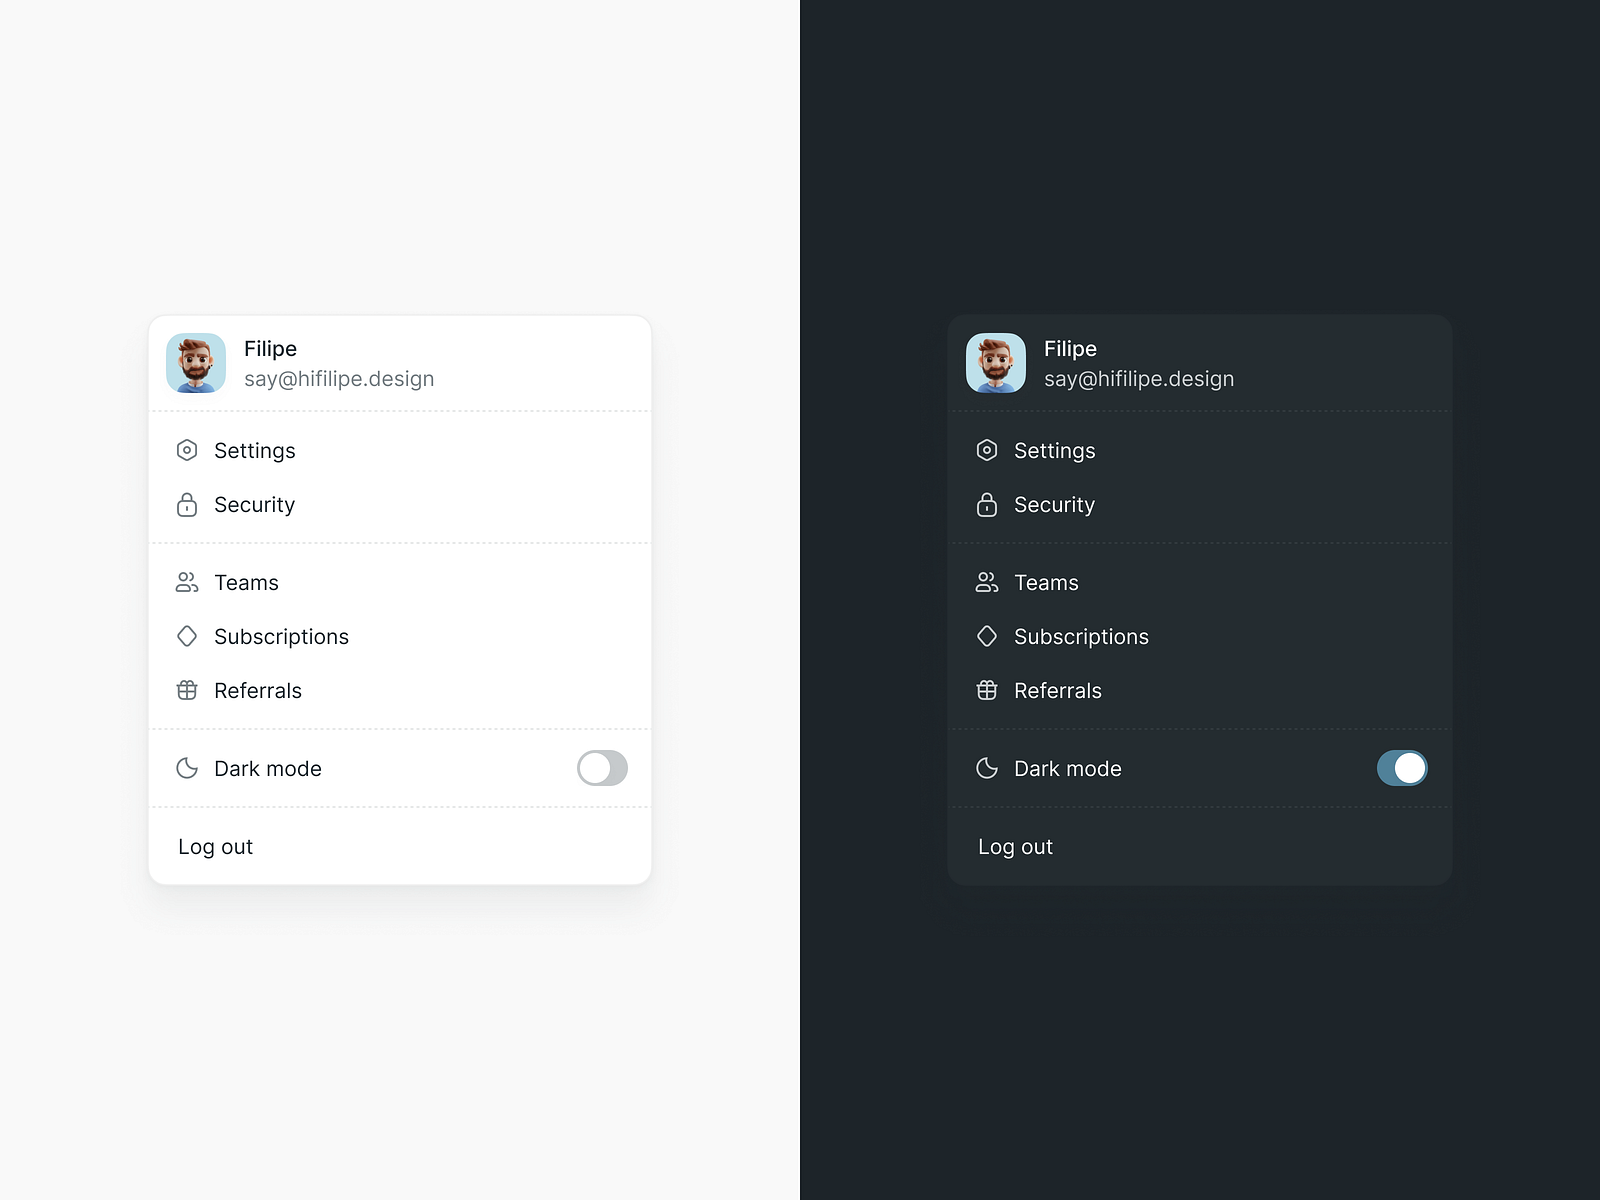Click the Settings gear icon in light menu

(187, 450)
